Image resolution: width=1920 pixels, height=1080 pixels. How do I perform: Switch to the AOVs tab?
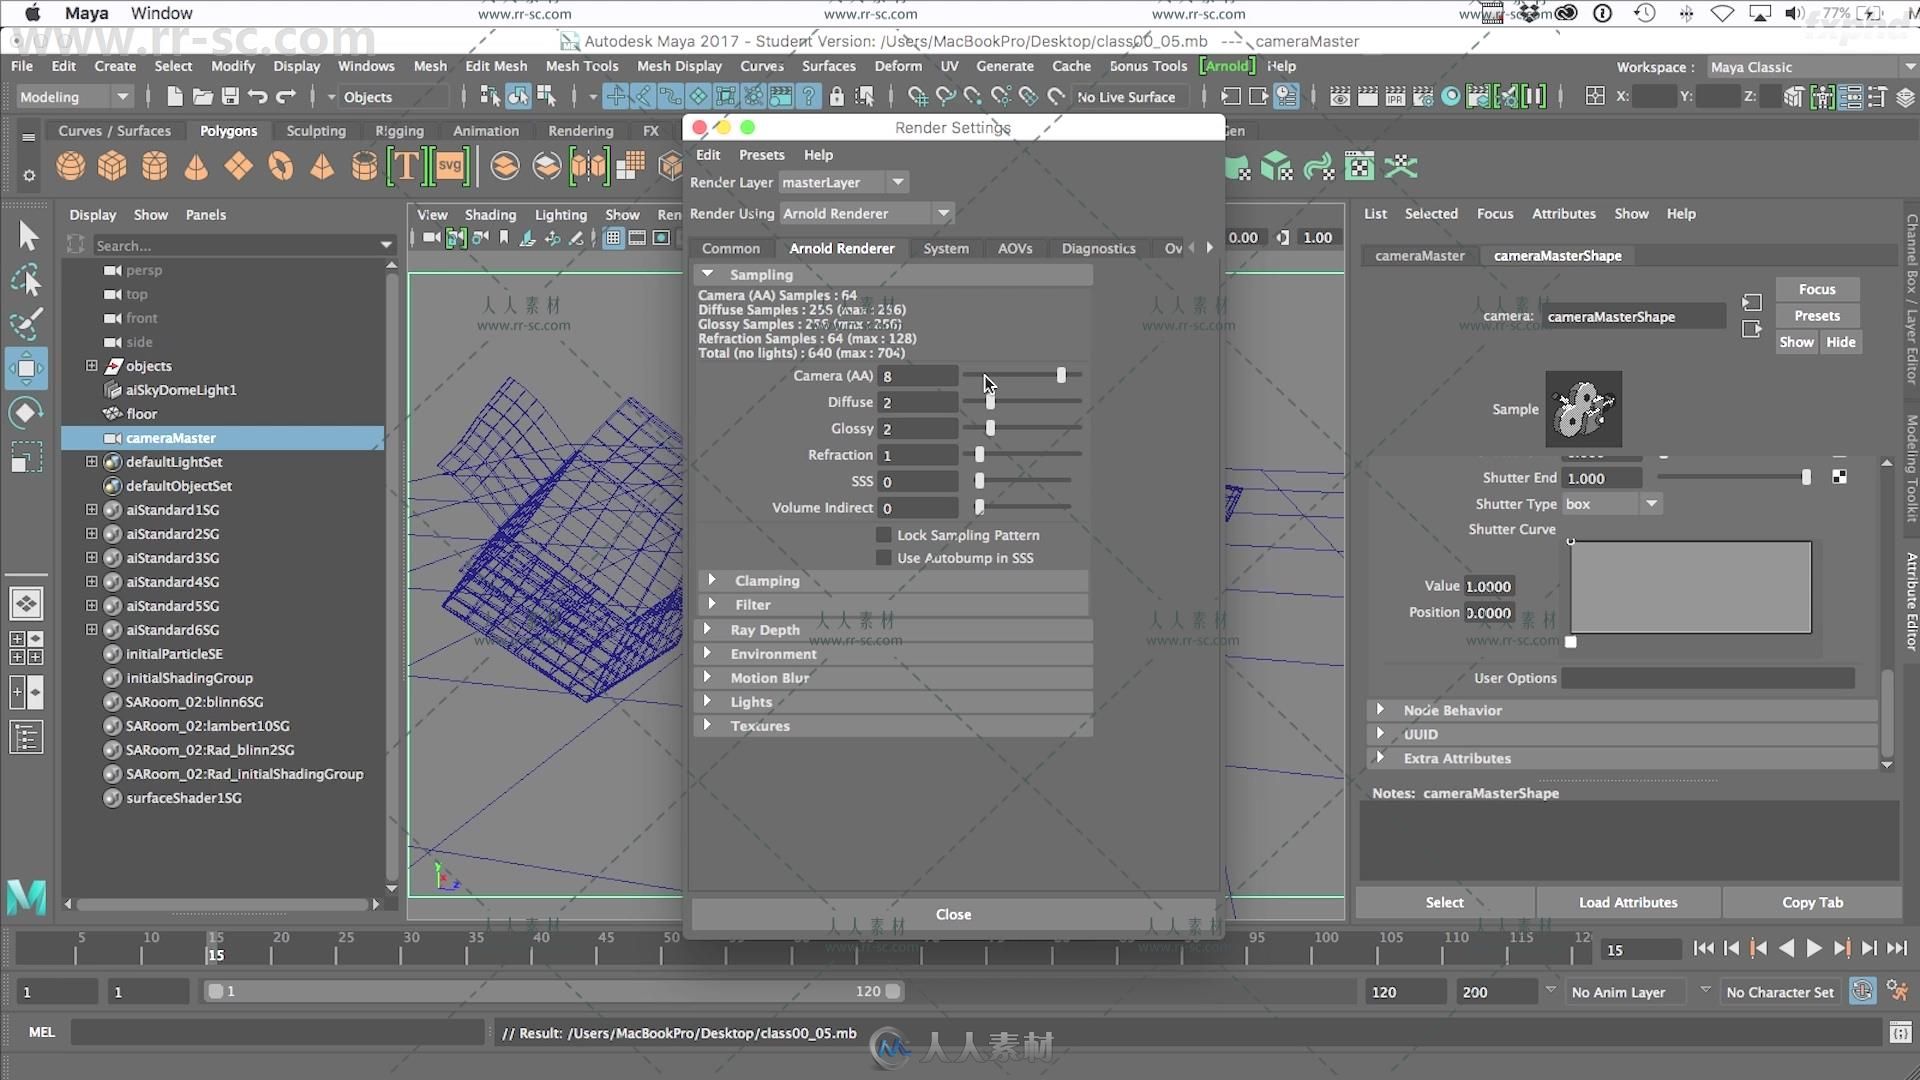pyautogui.click(x=1014, y=248)
